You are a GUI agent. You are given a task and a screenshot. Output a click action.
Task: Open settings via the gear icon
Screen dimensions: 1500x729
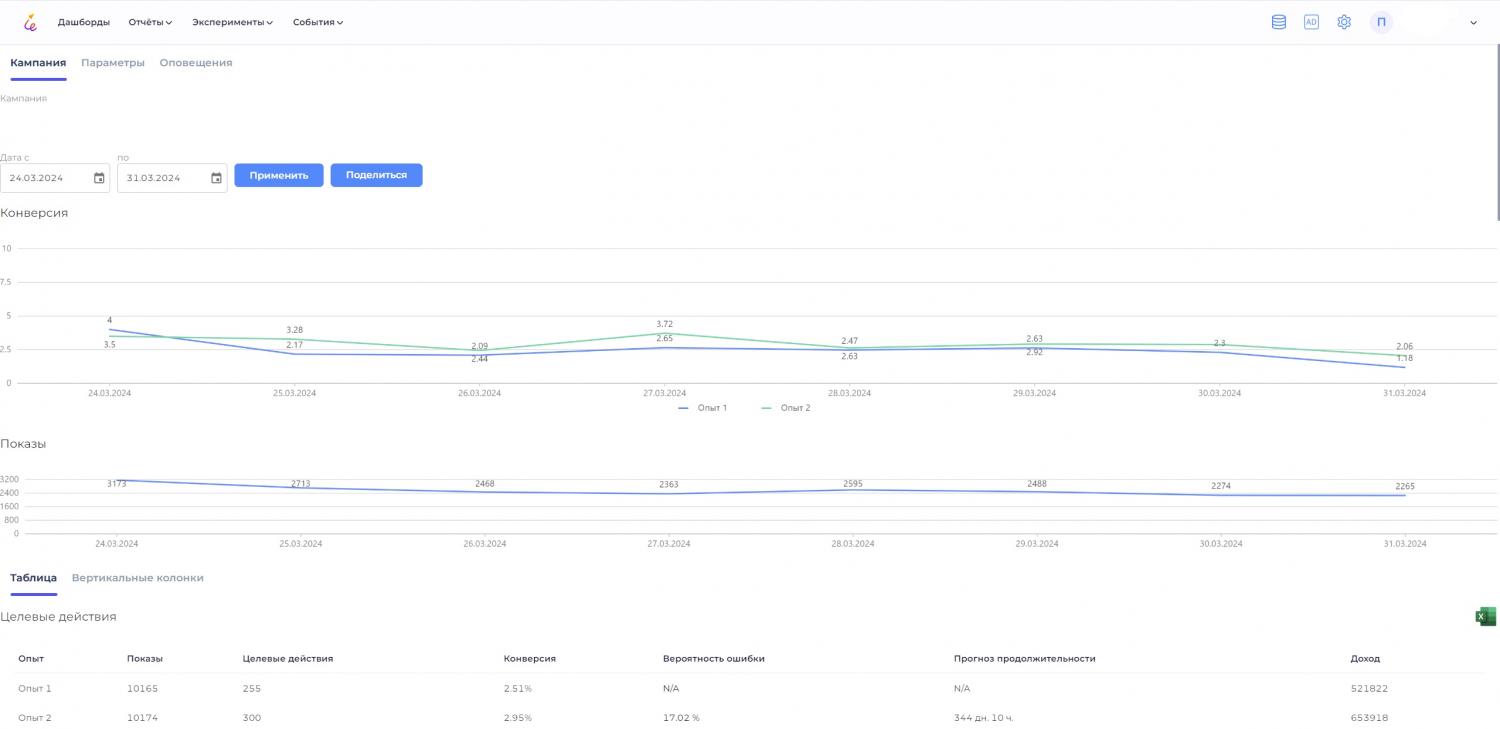[1344, 22]
